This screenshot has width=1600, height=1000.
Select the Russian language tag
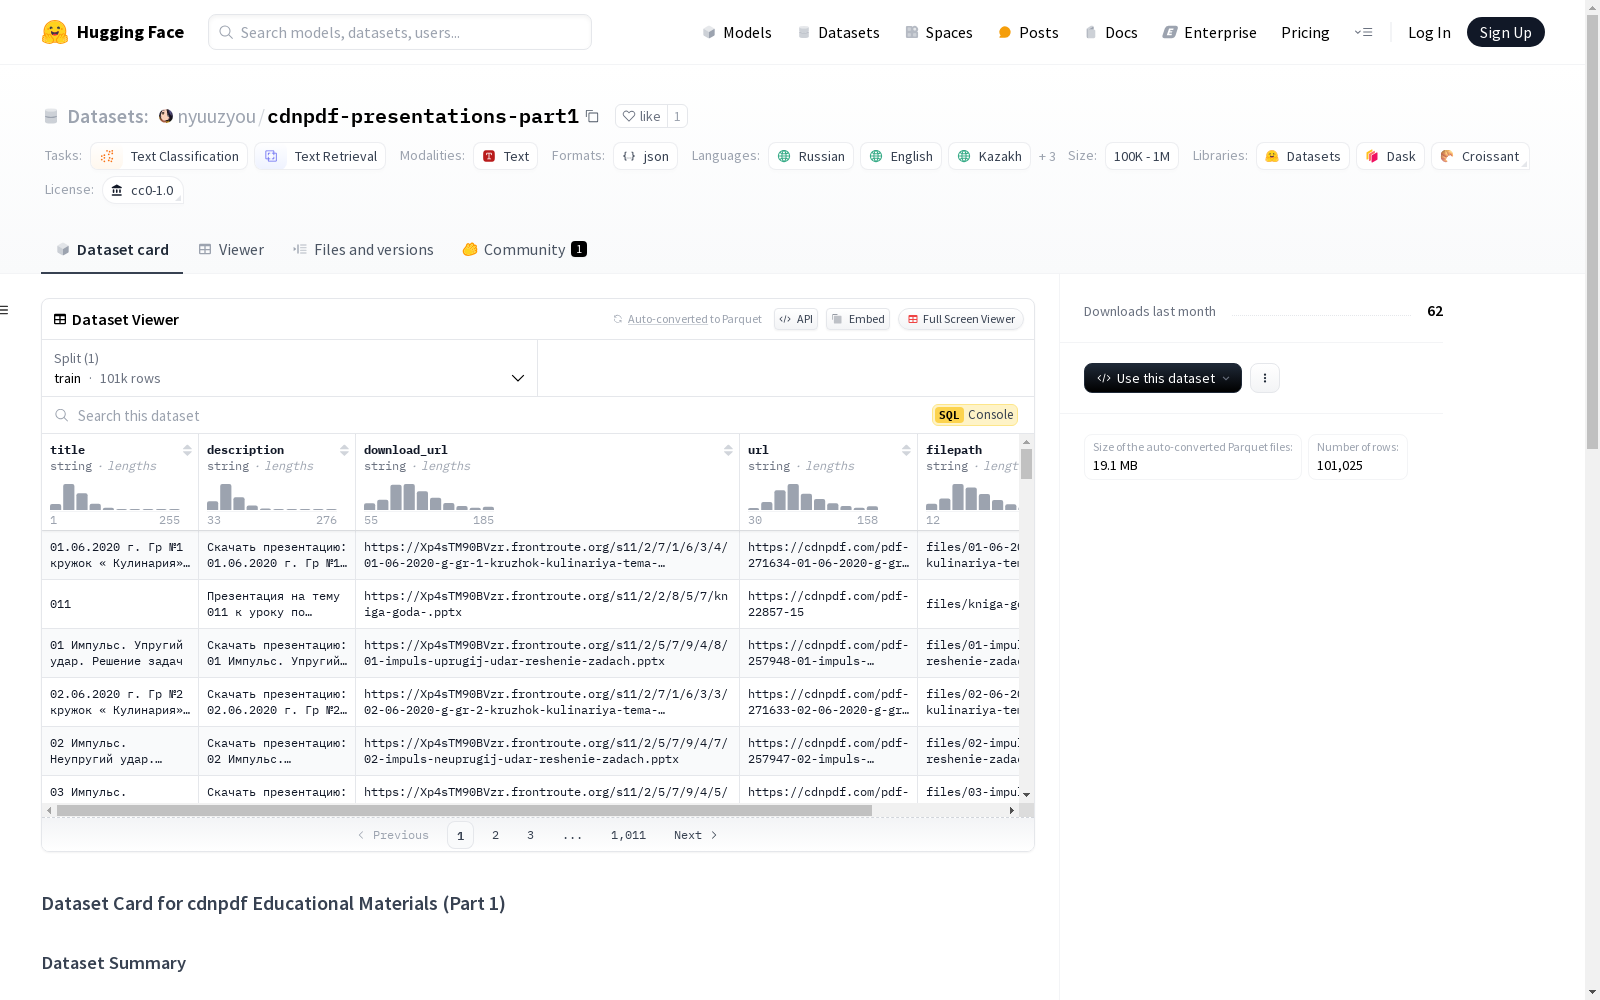(811, 156)
